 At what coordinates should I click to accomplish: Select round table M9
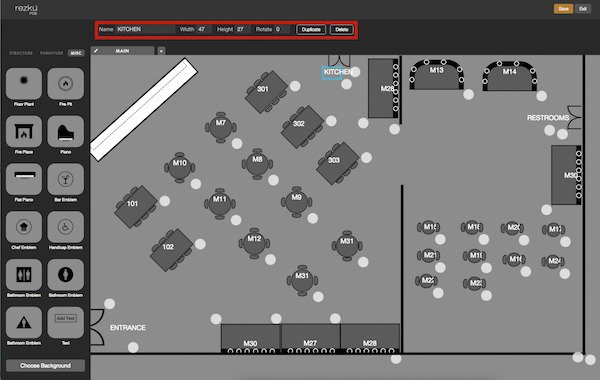297,202
